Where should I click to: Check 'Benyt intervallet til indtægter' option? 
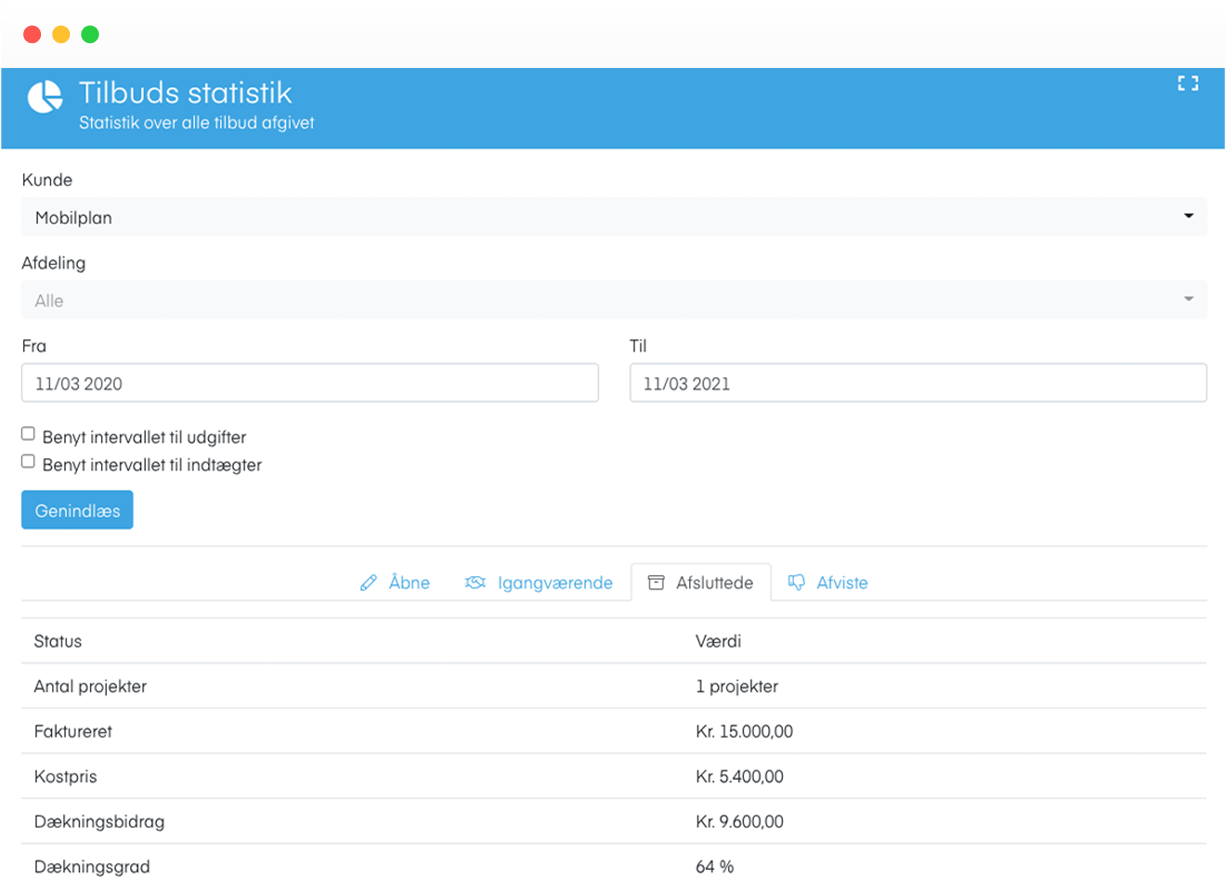pyautogui.click(x=28, y=462)
